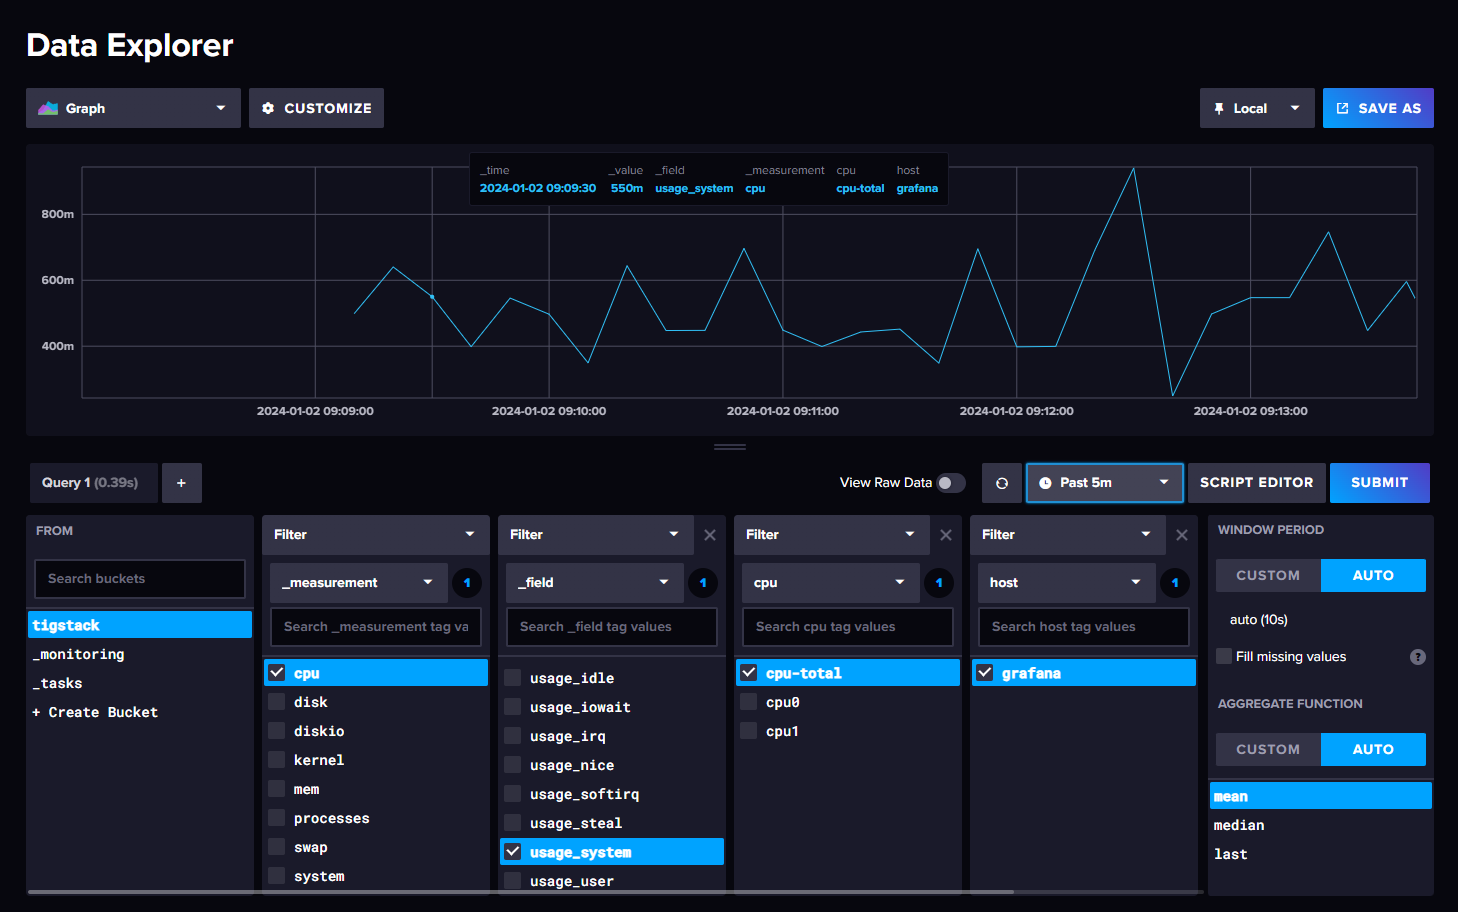
Task: Refresh the query with the circular arrow icon
Action: 1001,482
